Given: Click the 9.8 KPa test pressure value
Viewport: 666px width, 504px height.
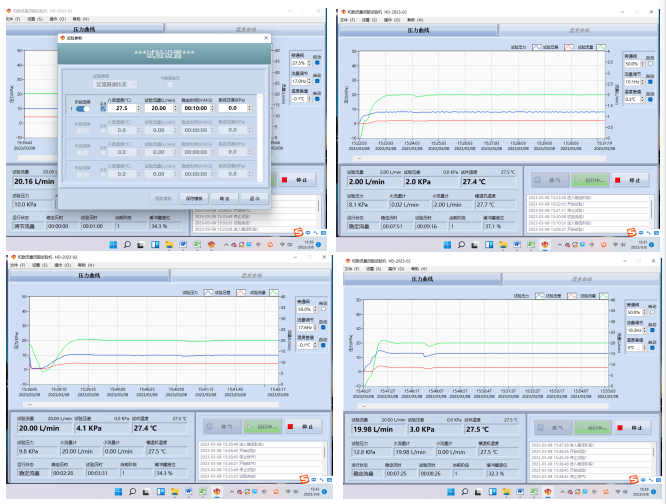Looking at the screenshot, I should click(x=37, y=451).
